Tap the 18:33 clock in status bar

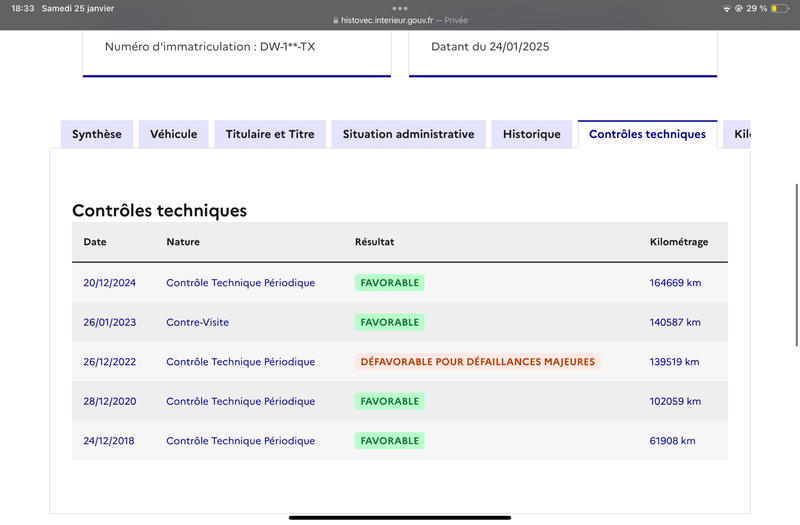(x=23, y=9)
